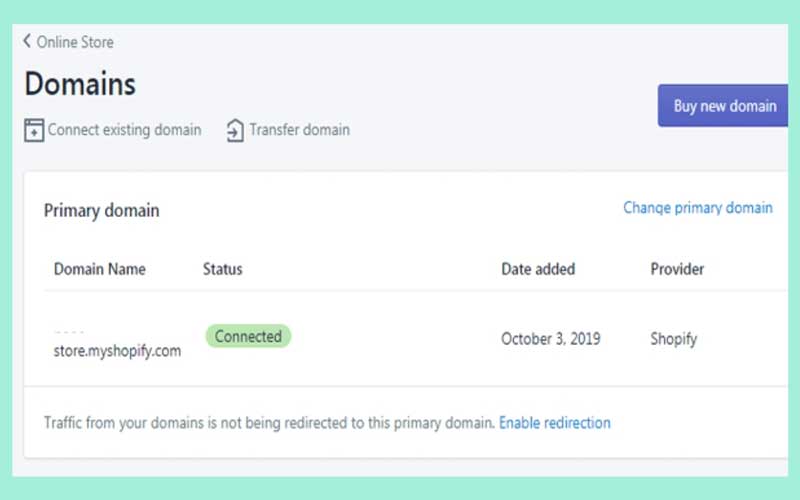Image resolution: width=800 pixels, height=500 pixels.
Task: Click the Transfer domain icon
Action: 235,130
